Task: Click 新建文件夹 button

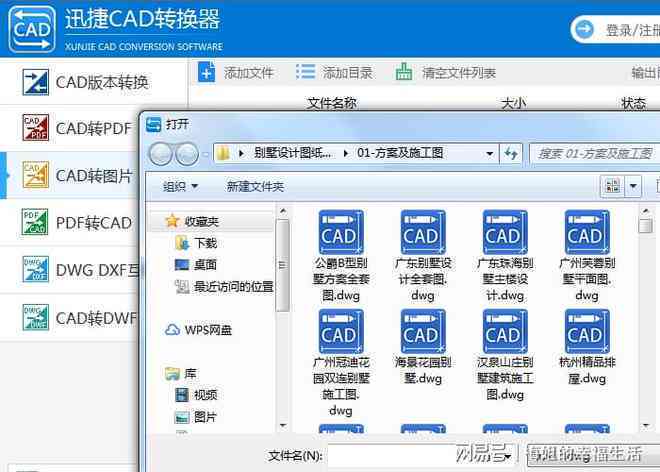Action: 255,186
